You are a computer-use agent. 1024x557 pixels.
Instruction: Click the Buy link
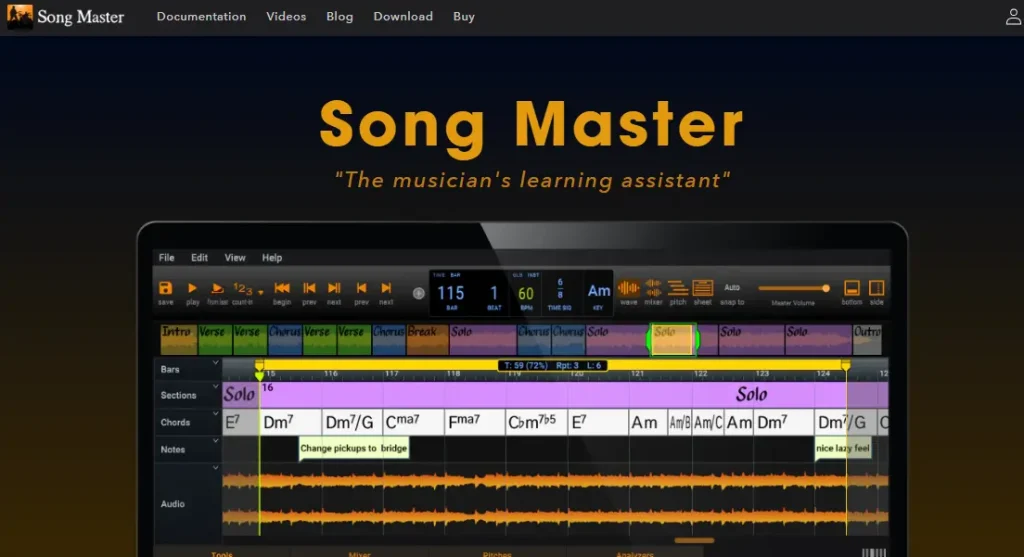point(464,16)
